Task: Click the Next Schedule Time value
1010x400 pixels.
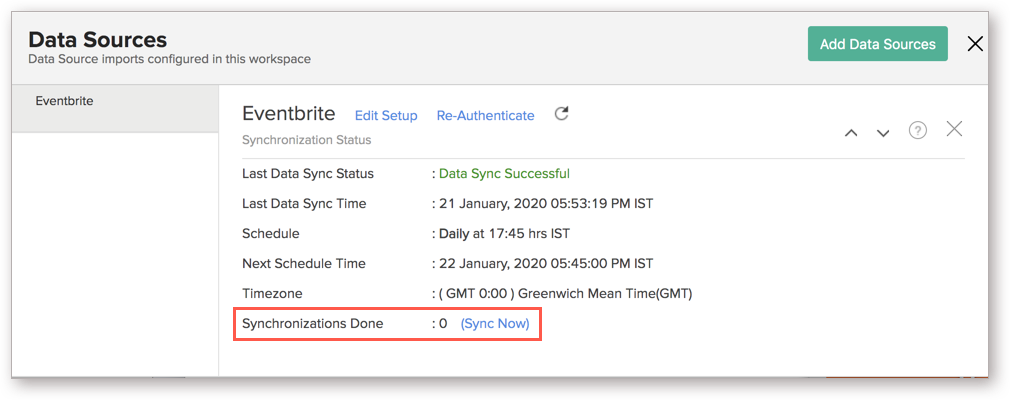Action: coord(546,263)
